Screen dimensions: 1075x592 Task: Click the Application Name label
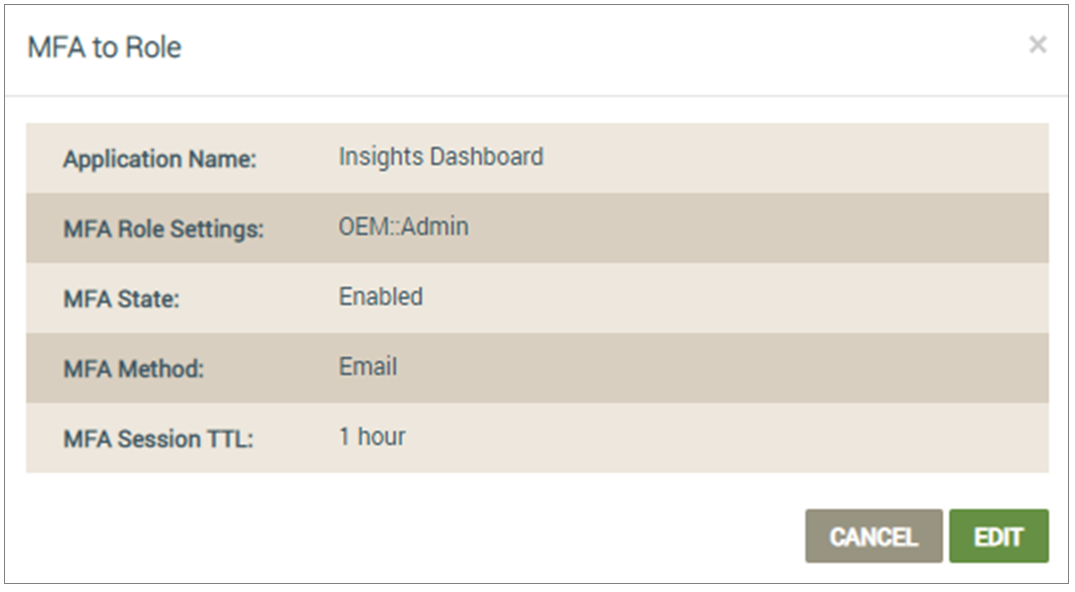tap(160, 159)
